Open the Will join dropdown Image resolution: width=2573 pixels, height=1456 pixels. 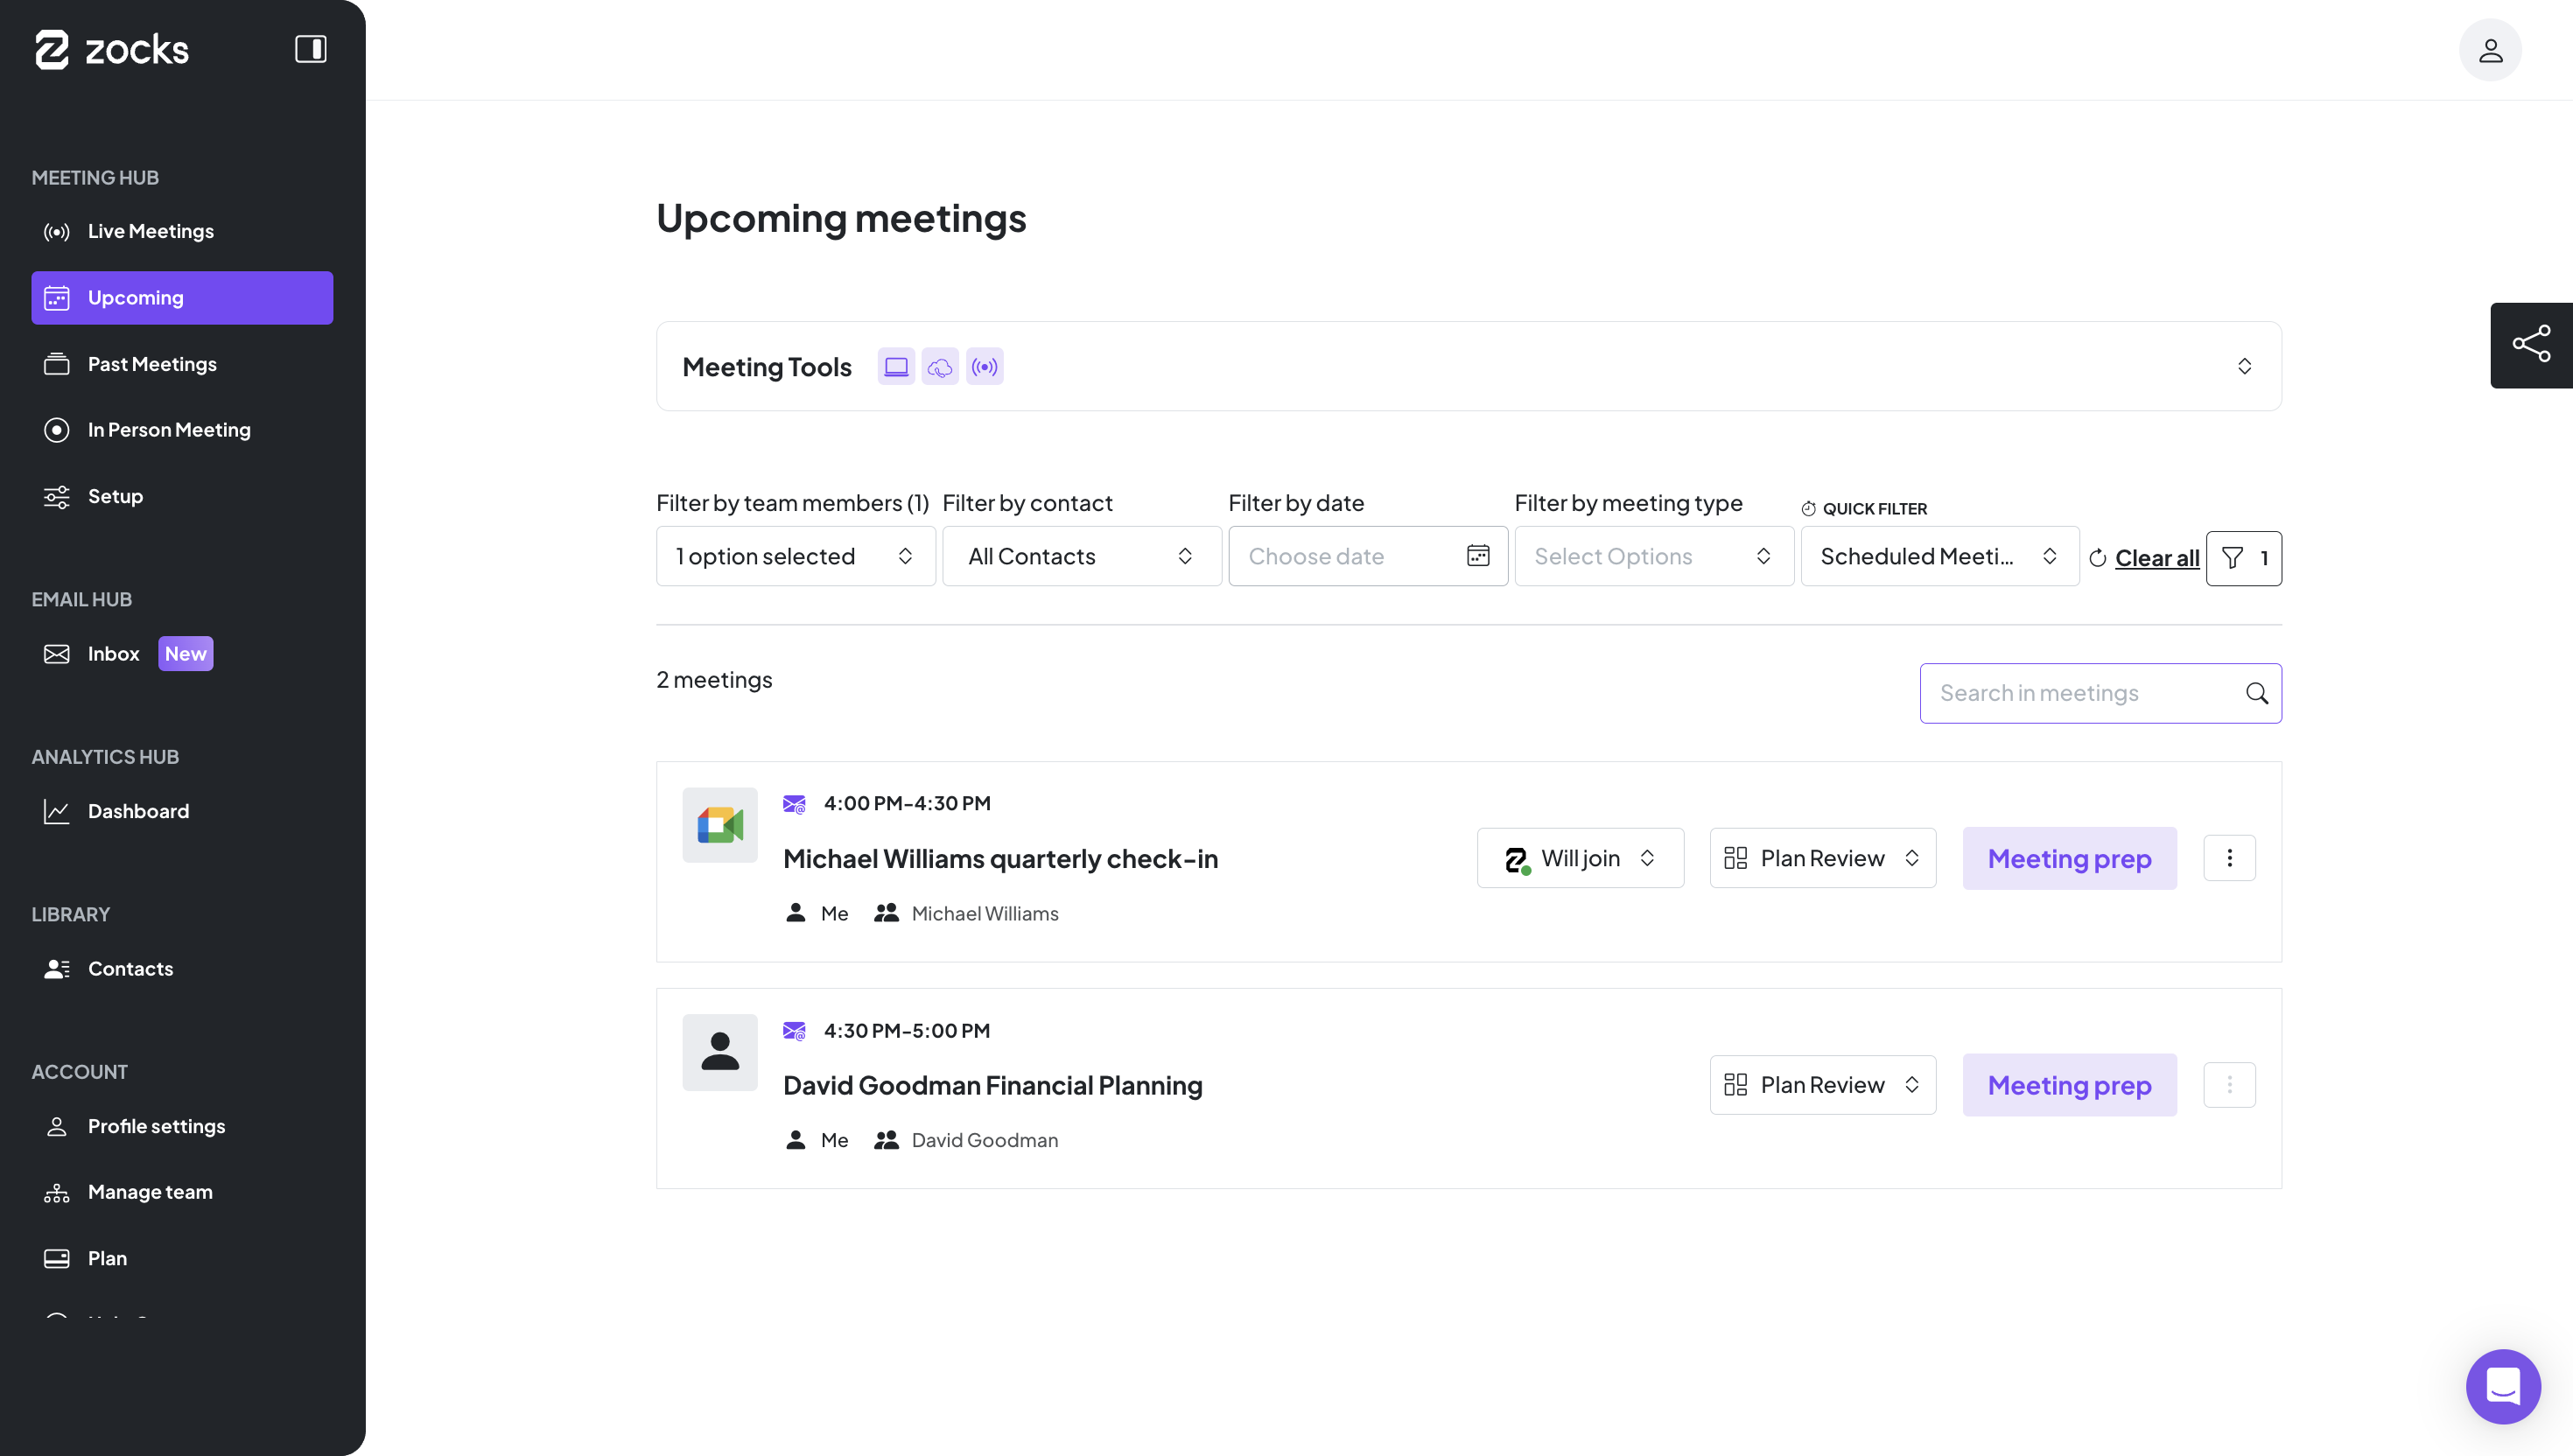tap(1580, 858)
